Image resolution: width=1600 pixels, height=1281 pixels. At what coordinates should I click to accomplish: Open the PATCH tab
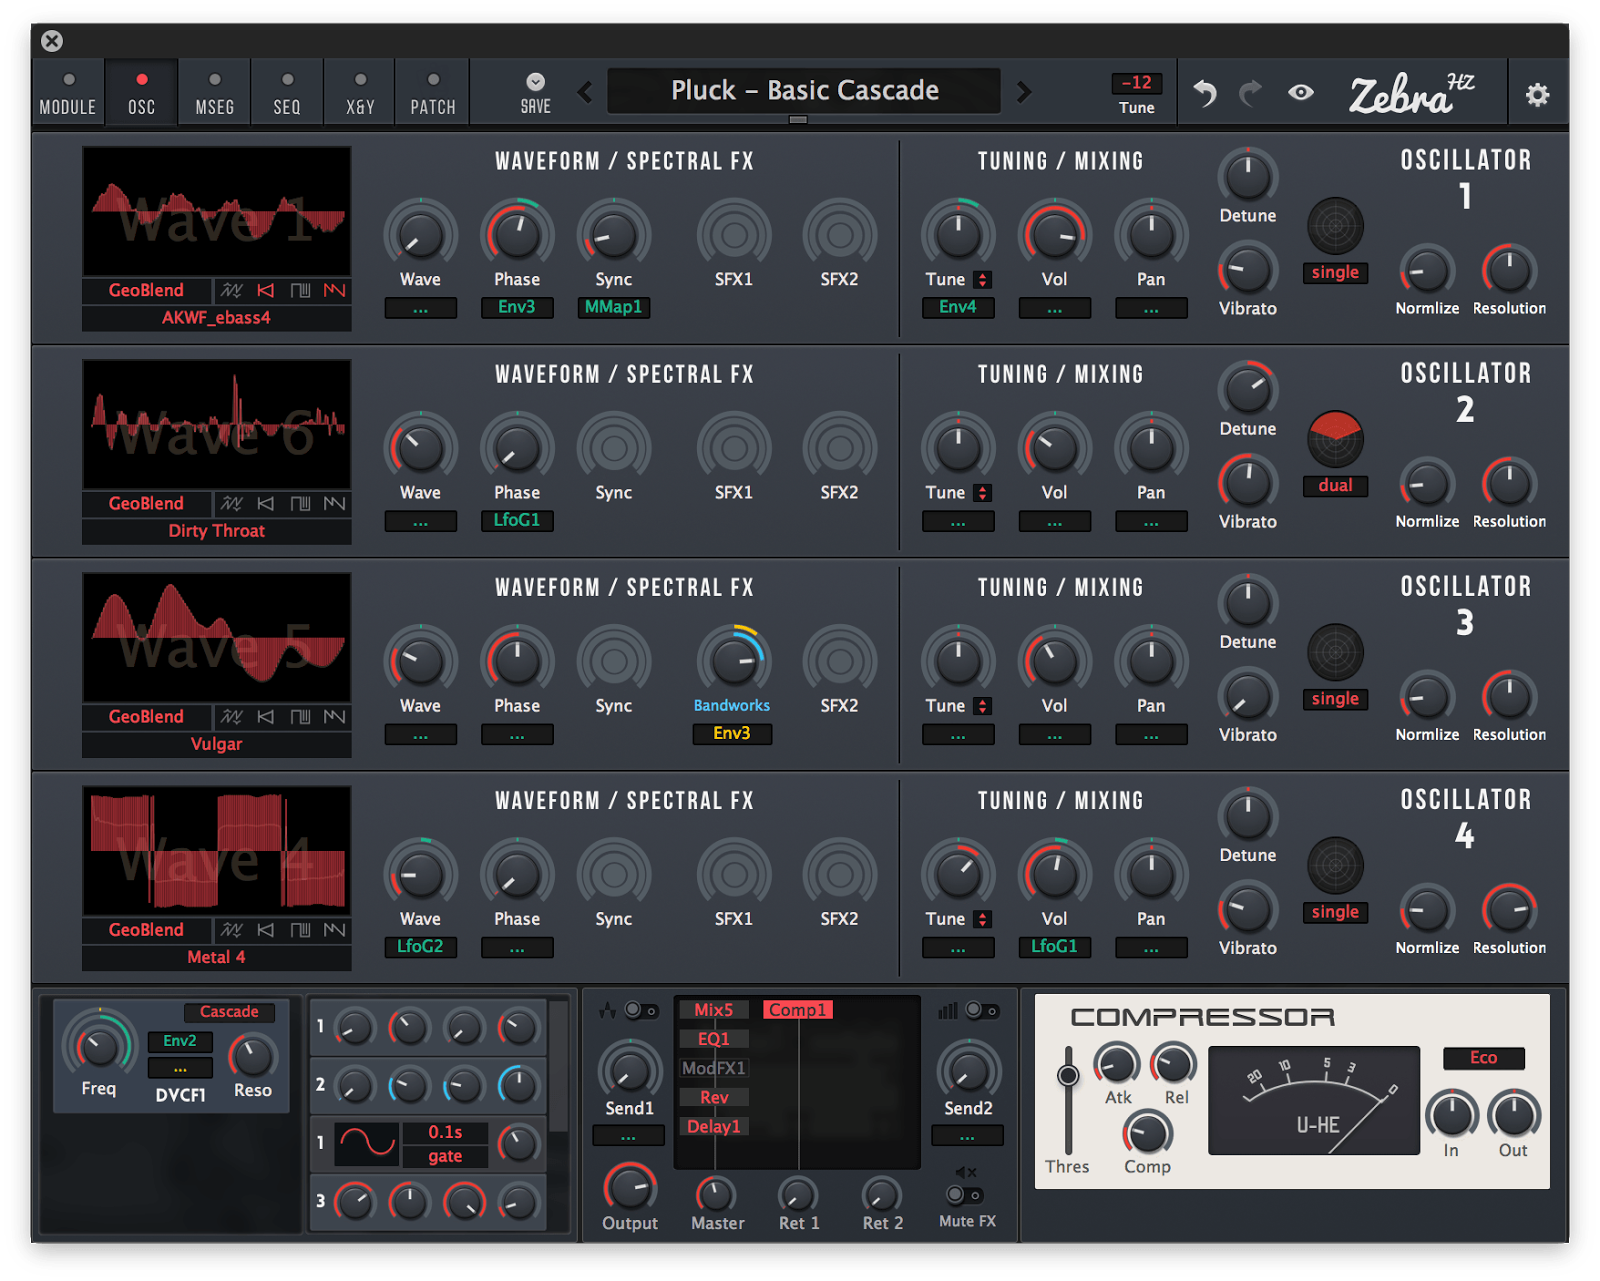pyautogui.click(x=432, y=91)
